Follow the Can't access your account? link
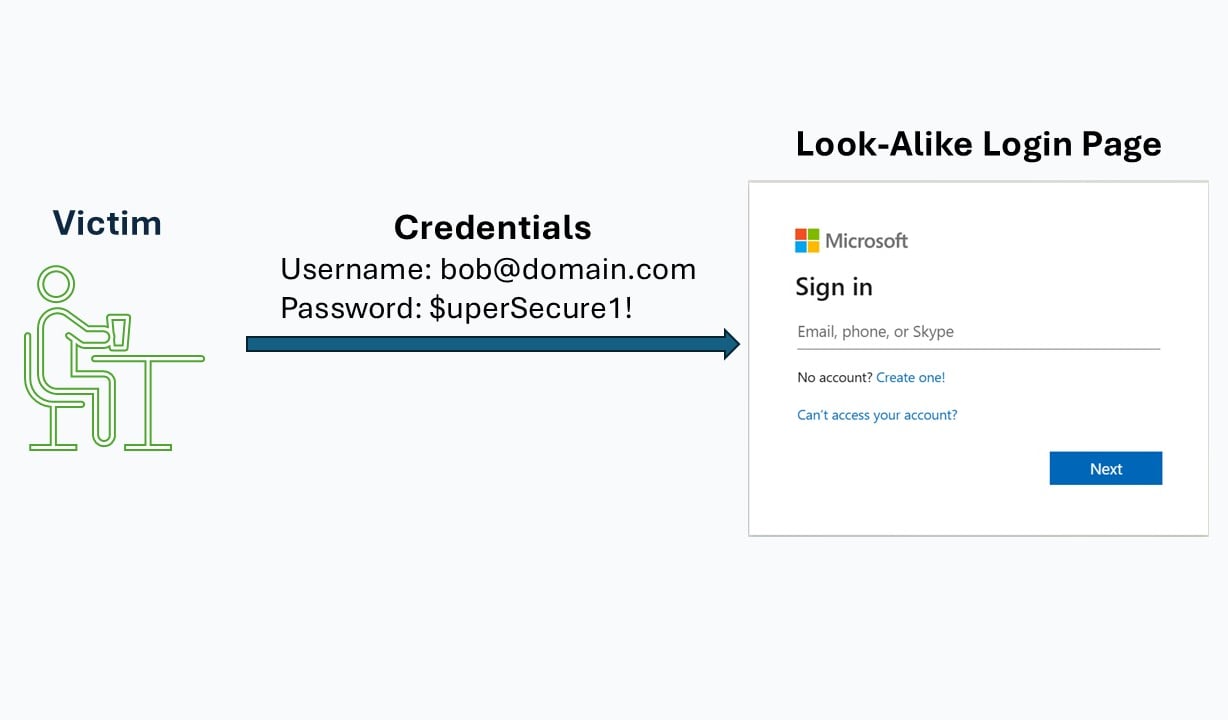This screenshot has width=1228, height=720. coord(877,415)
